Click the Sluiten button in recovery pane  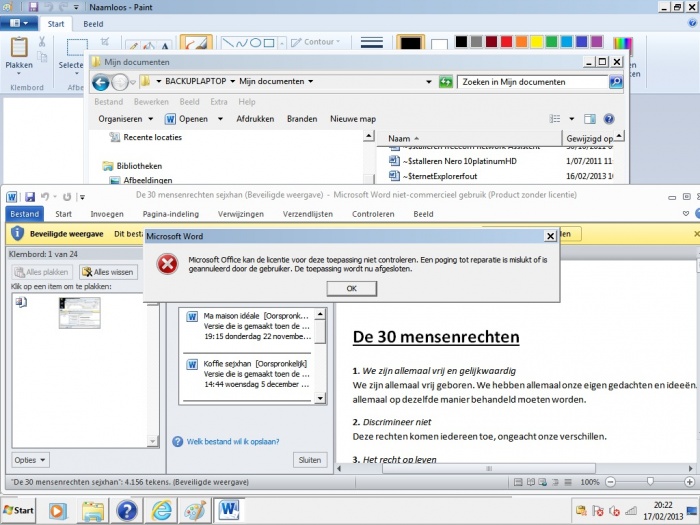tap(310, 460)
